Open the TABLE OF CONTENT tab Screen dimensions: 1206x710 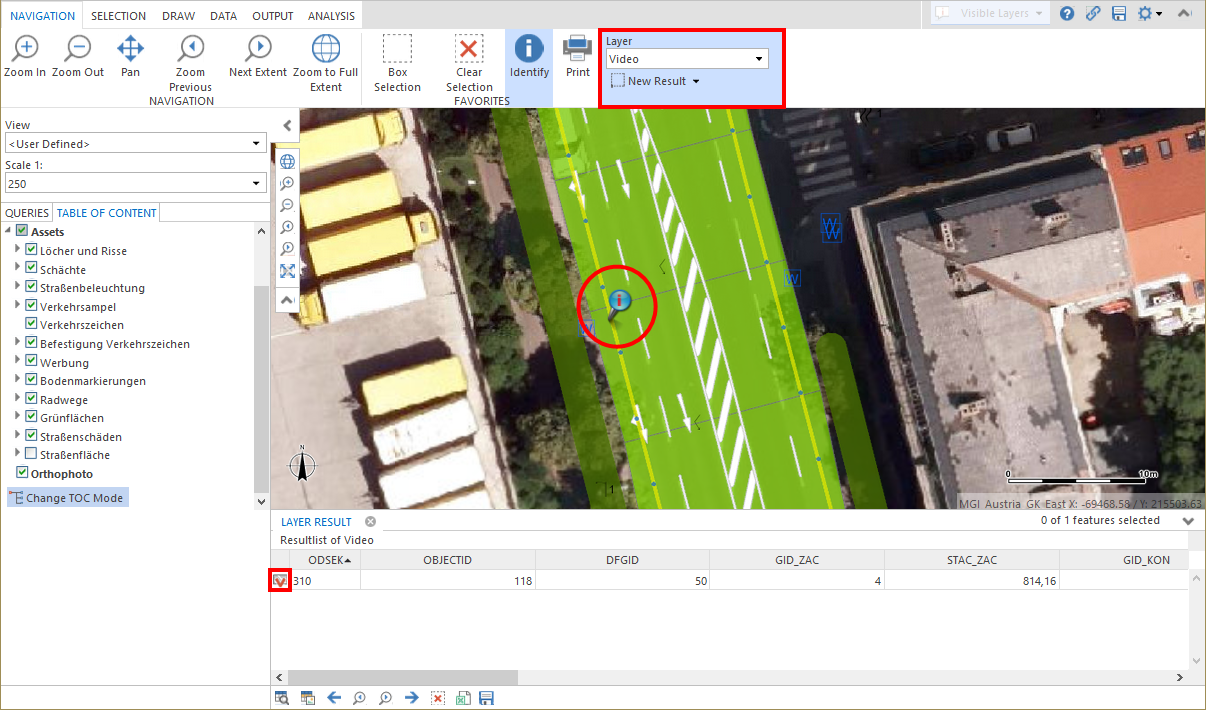coord(106,212)
